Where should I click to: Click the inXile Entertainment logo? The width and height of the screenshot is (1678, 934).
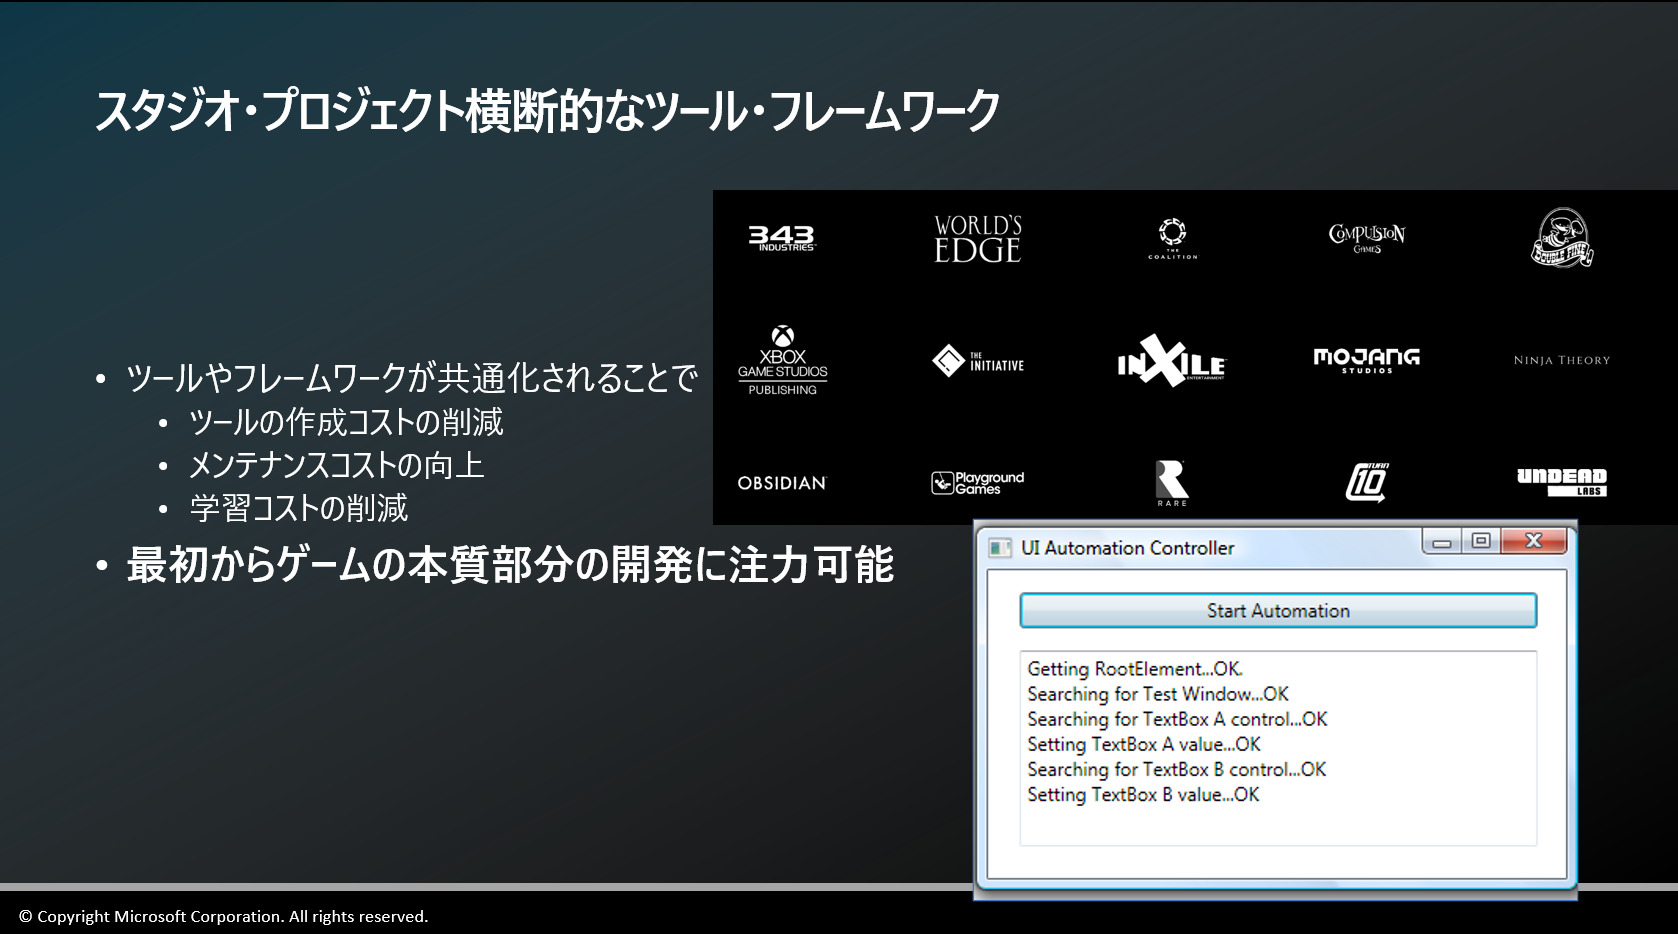coord(1172,360)
